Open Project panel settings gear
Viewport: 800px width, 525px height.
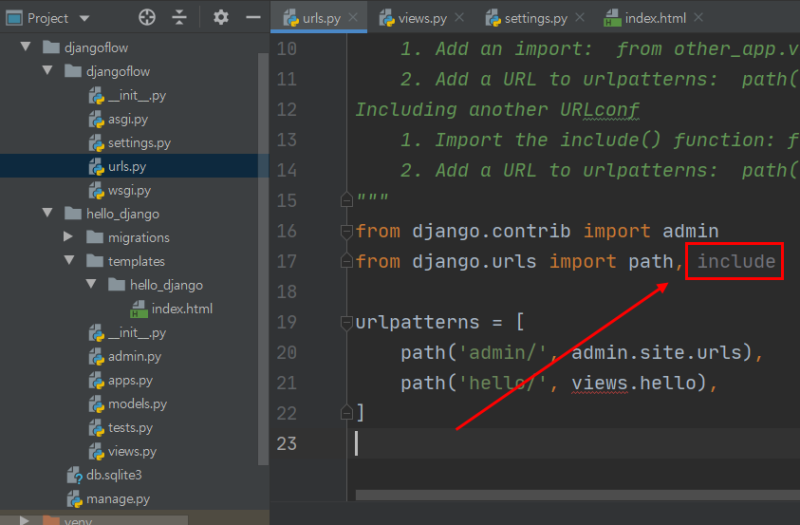click(x=221, y=17)
